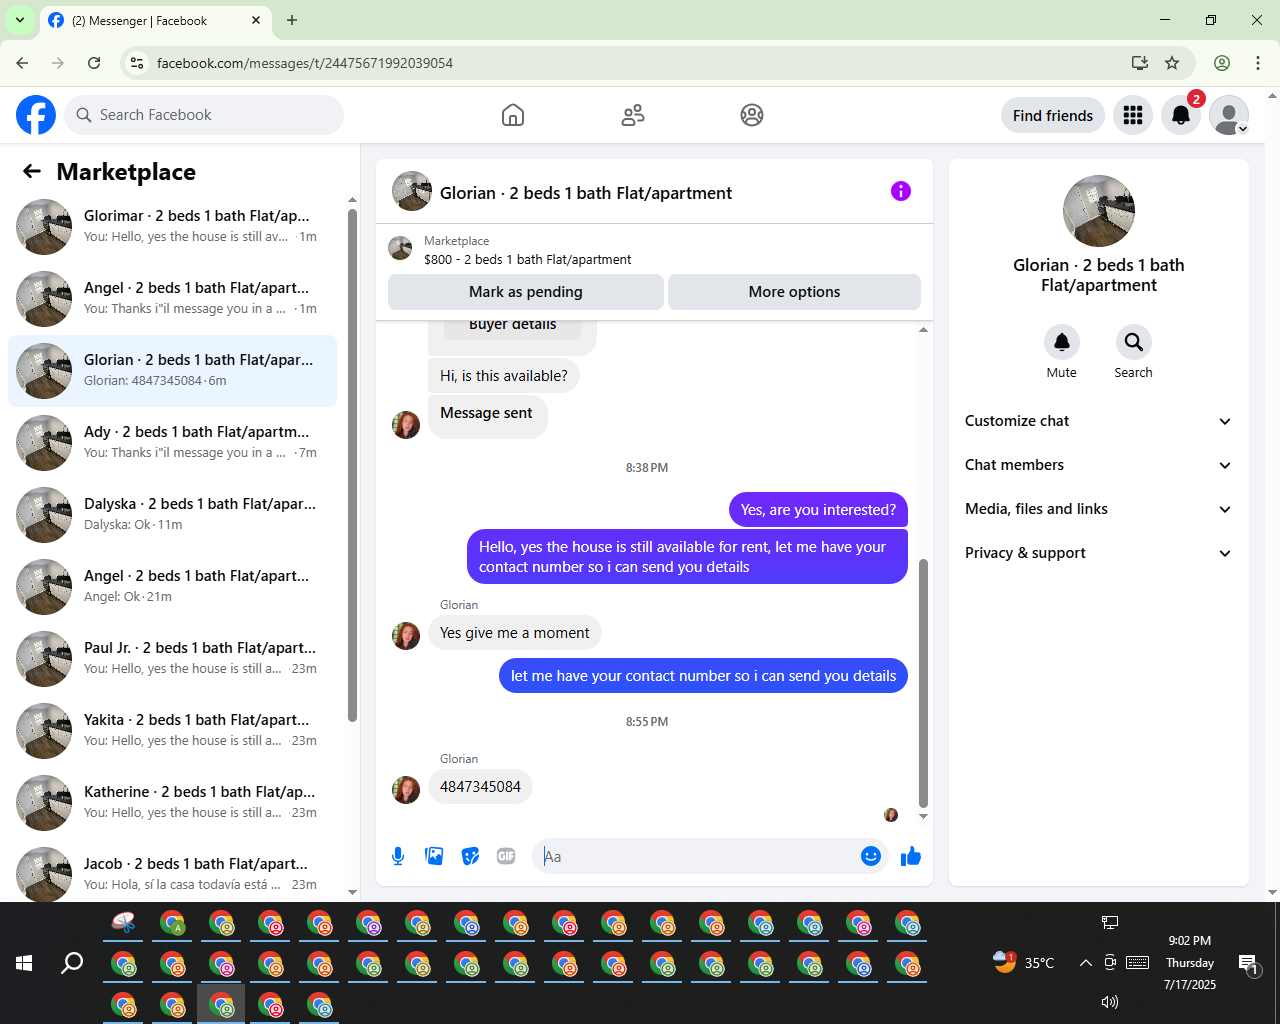Click the Search Facebook field

click(x=204, y=115)
